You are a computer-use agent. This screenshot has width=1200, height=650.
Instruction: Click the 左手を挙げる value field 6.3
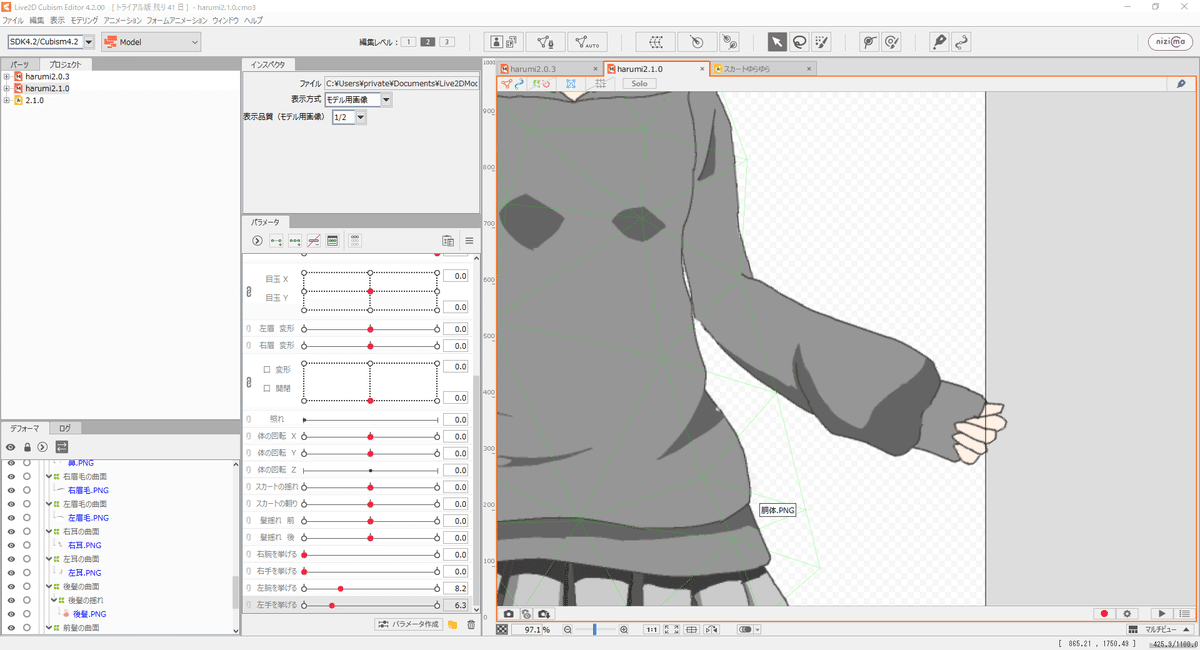(456, 605)
